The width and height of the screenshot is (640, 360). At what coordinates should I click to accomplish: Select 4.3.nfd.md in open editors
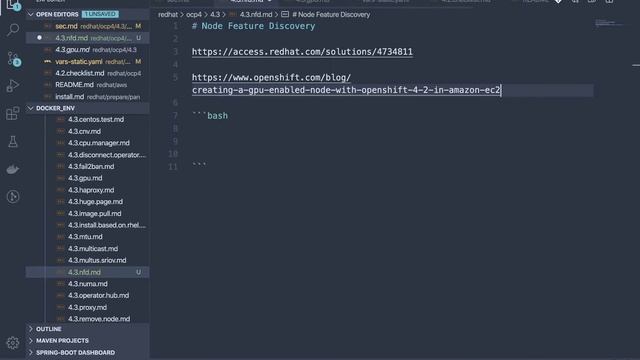[88, 38]
